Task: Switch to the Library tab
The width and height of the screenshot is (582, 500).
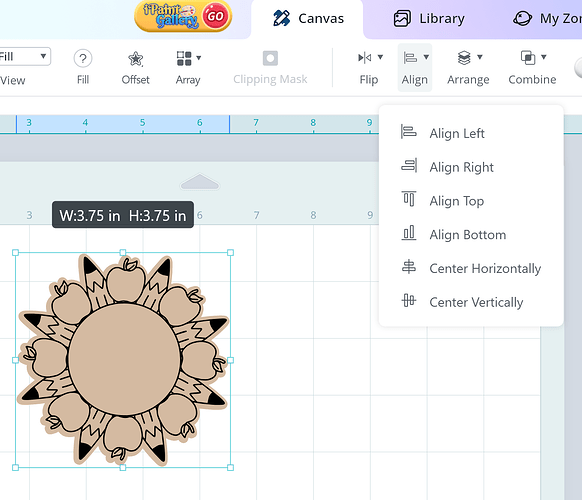Action: point(429,19)
